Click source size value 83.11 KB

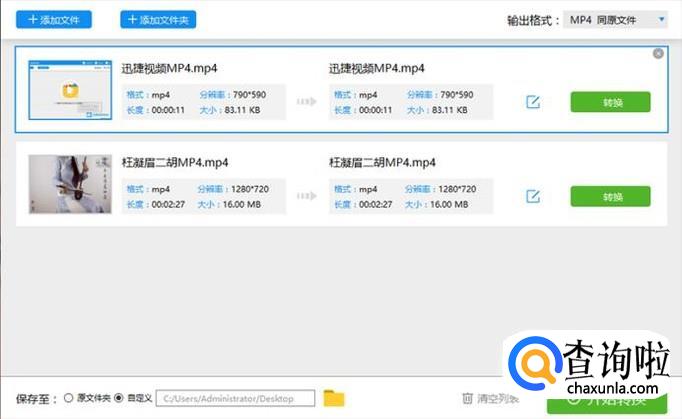click(x=242, y=110)
